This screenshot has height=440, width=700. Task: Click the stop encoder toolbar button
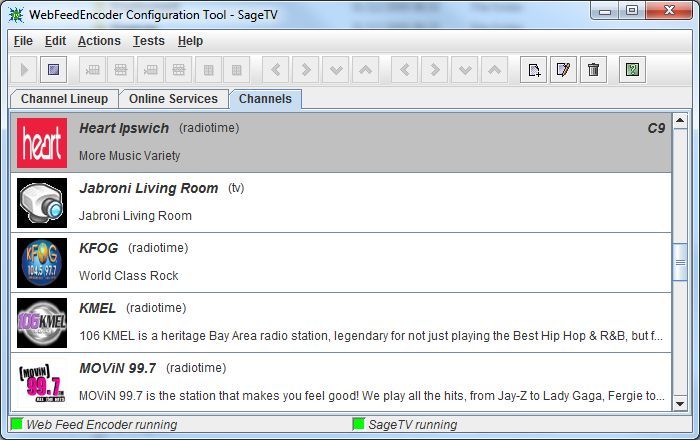point(55,70)
